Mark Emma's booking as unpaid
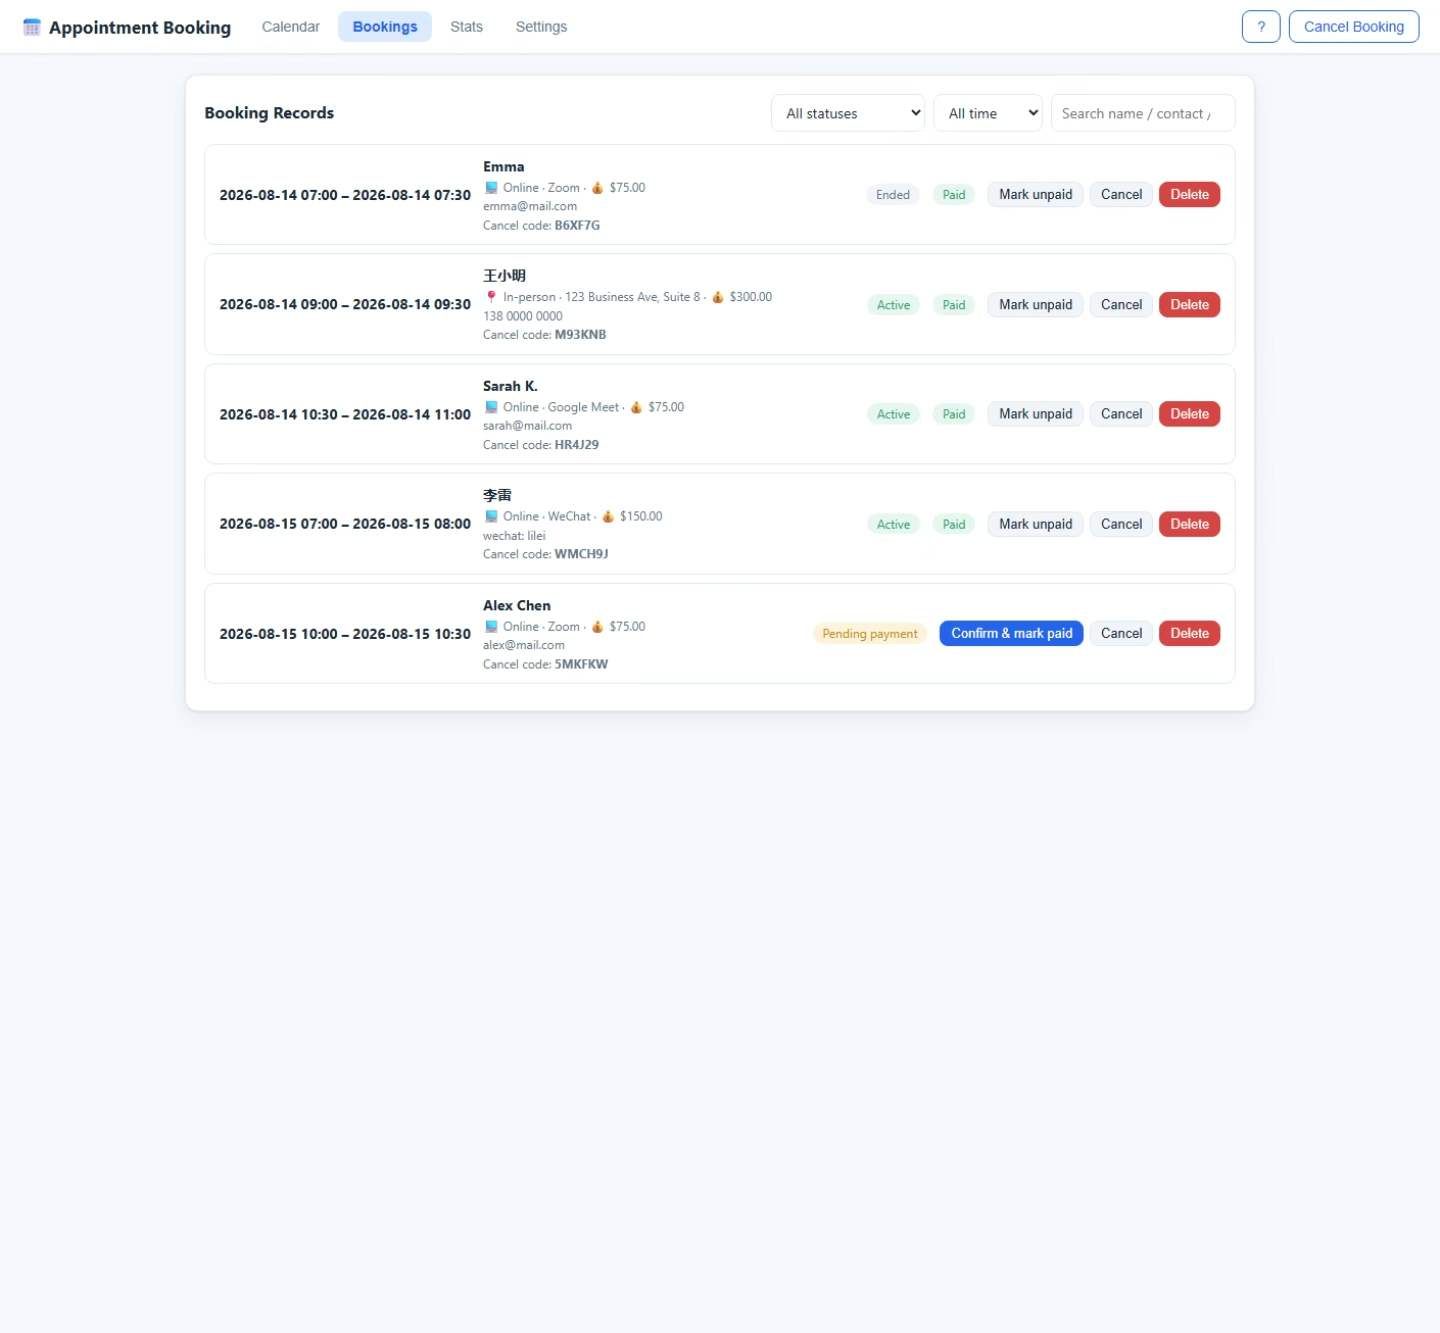 click(1035, 195)
